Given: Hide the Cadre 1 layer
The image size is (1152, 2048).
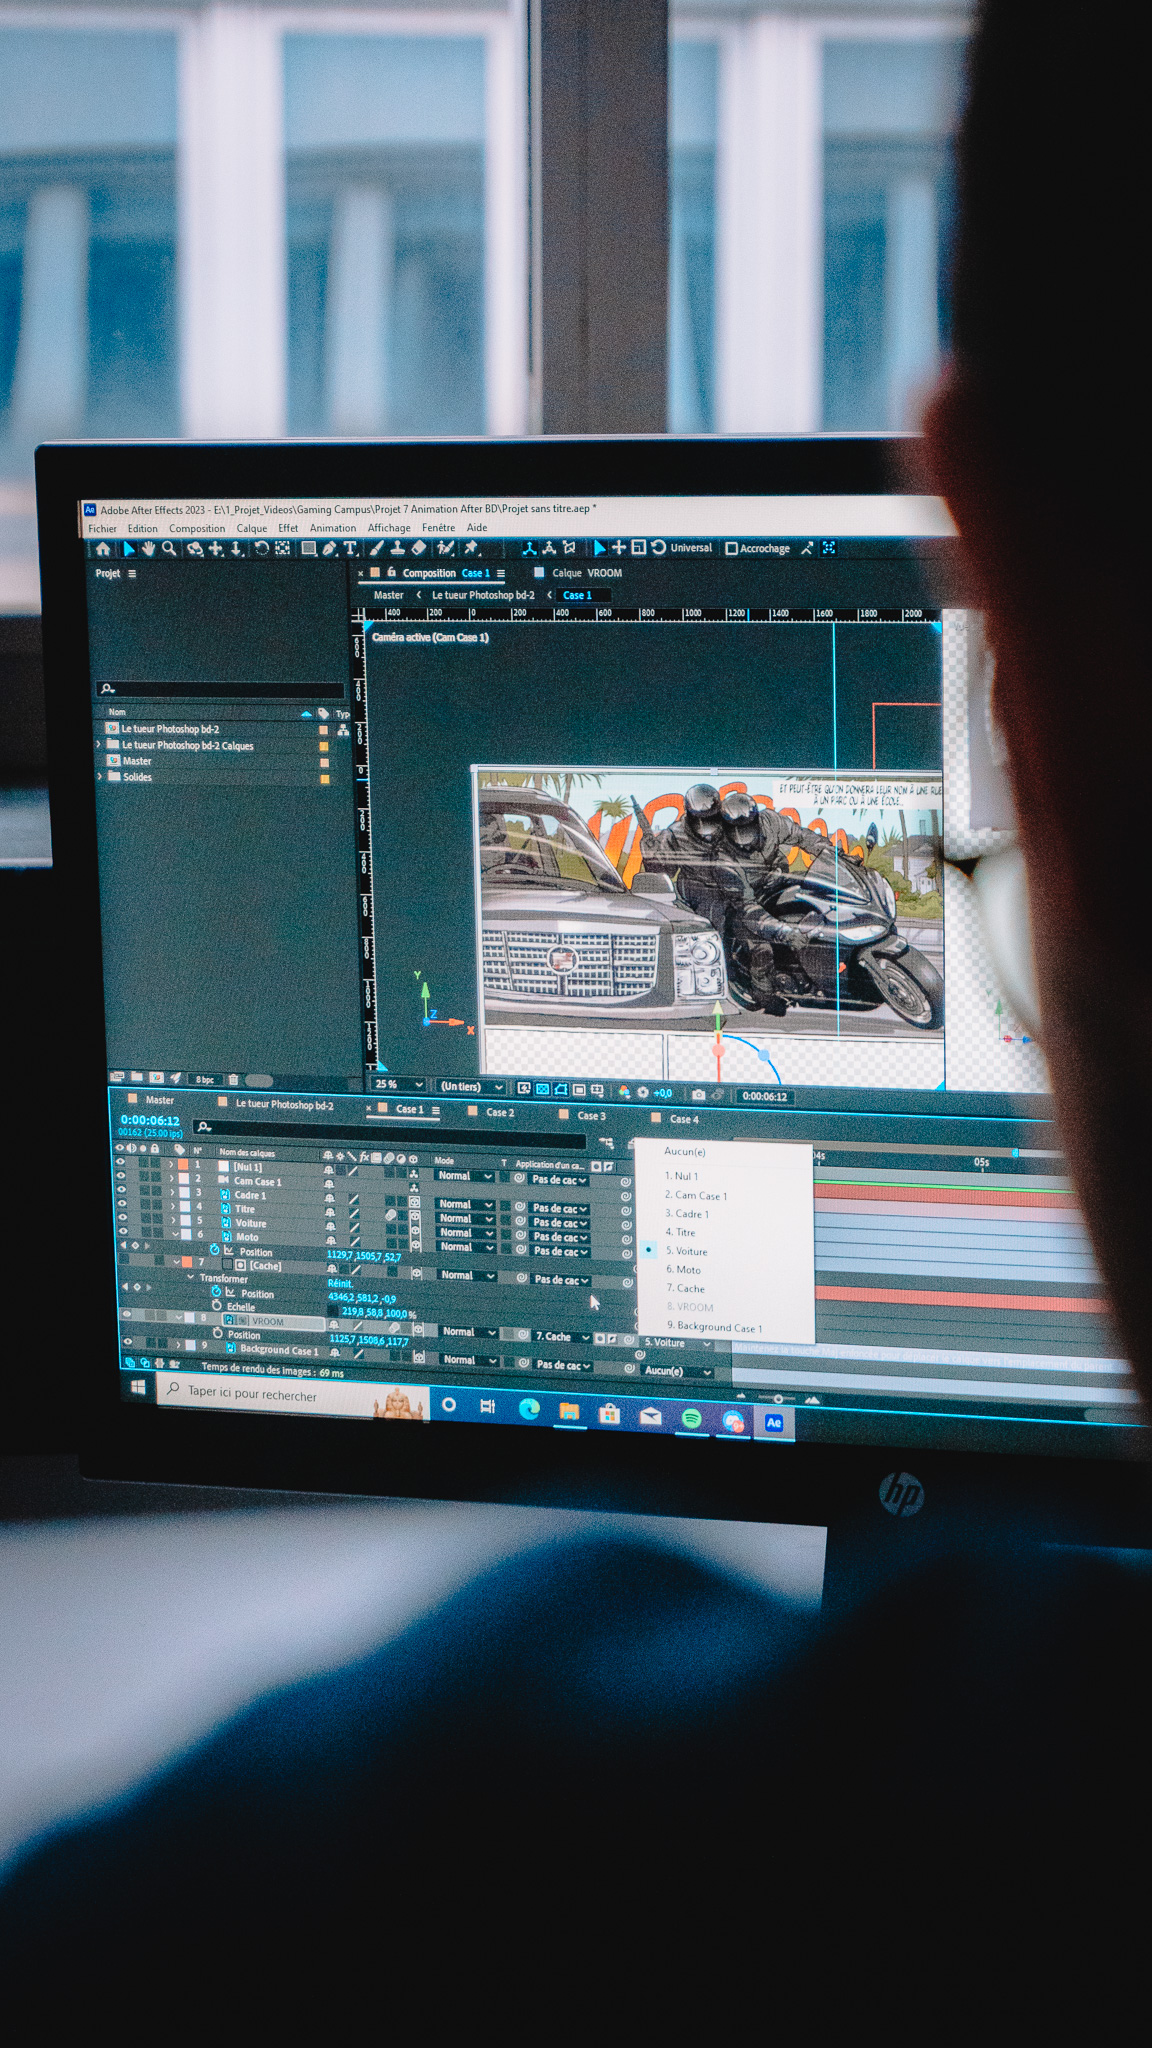Looking at the screenshot, I should point(122,1190).
